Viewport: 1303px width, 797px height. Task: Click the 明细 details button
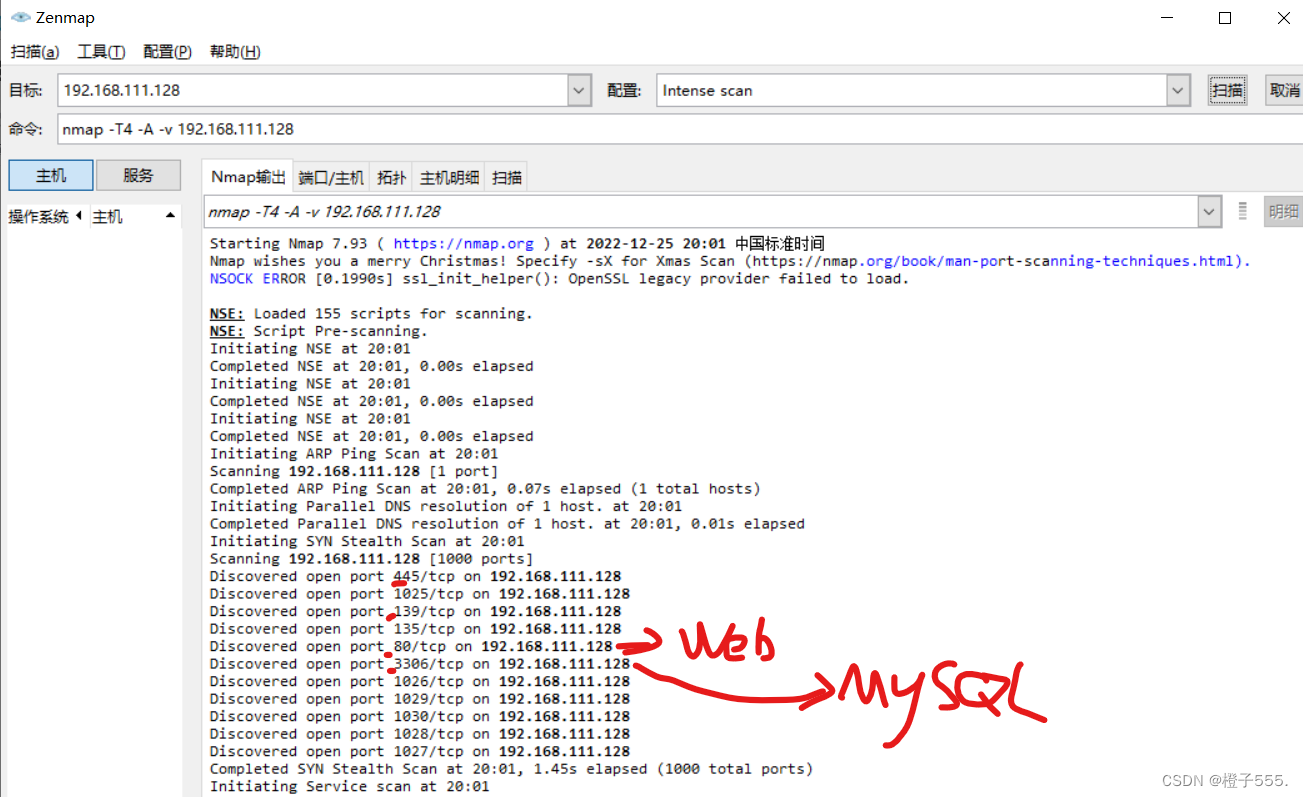(1283, 211)
